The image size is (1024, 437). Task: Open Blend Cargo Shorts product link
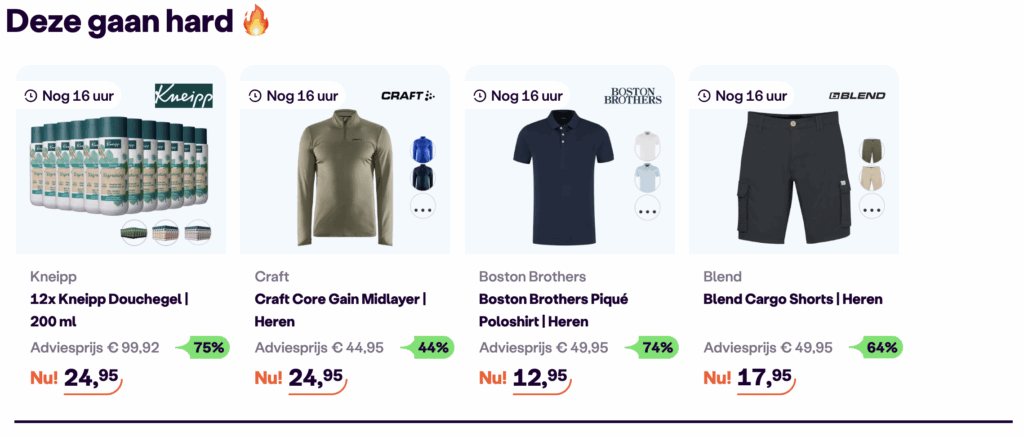(793, 299)
